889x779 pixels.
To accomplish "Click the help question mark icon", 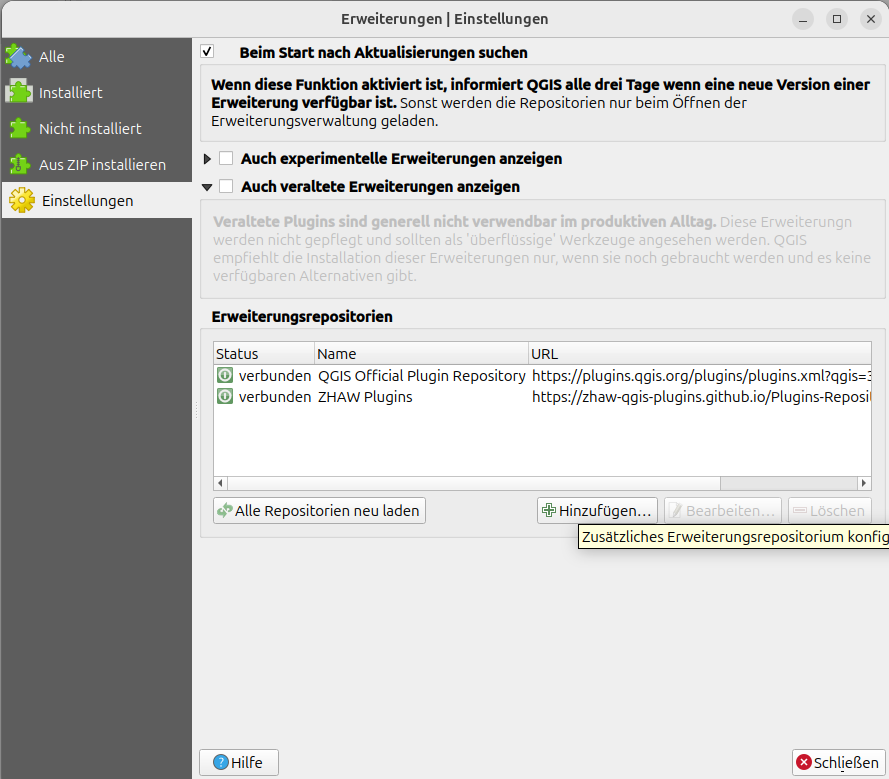I will (x=219, y=762).
